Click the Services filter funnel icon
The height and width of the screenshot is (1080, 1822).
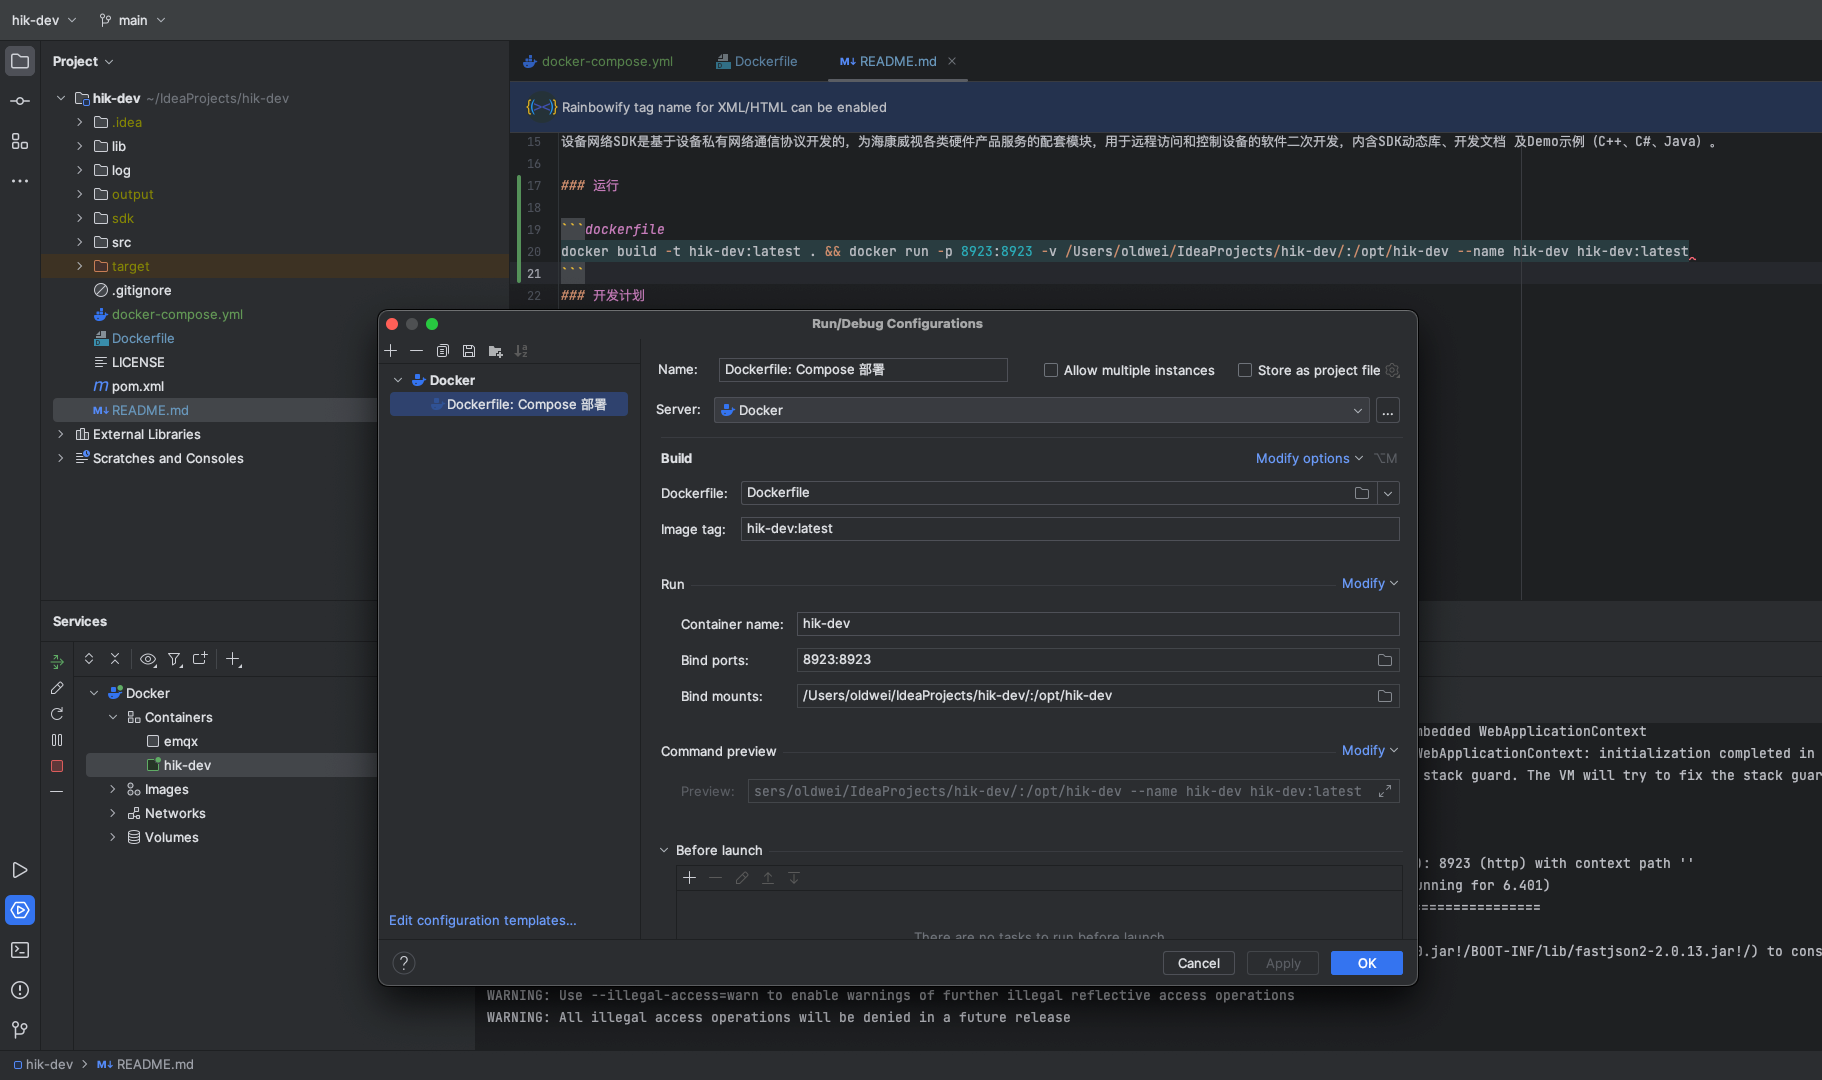click(175, 659)
